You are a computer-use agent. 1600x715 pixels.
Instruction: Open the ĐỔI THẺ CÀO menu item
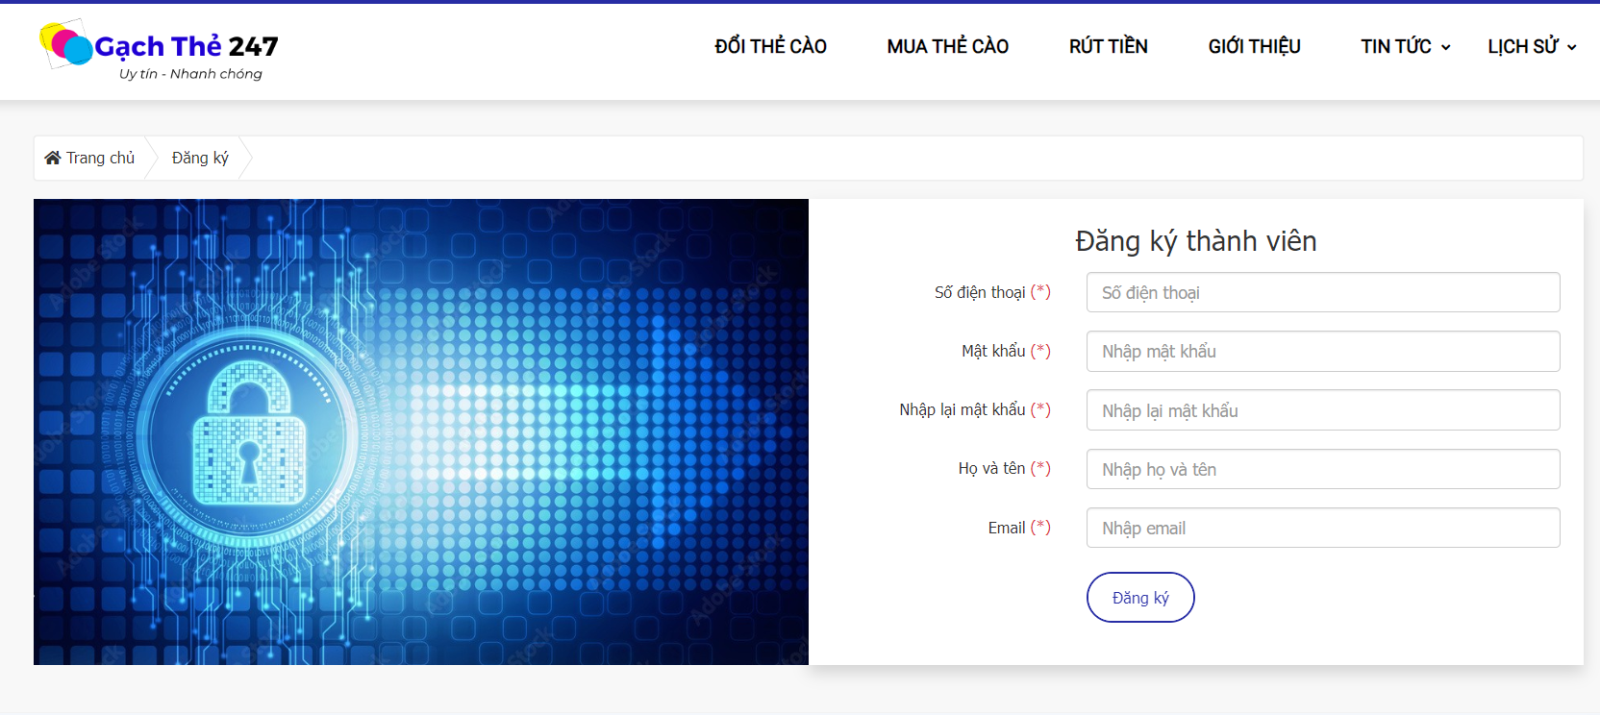(770, 46)
